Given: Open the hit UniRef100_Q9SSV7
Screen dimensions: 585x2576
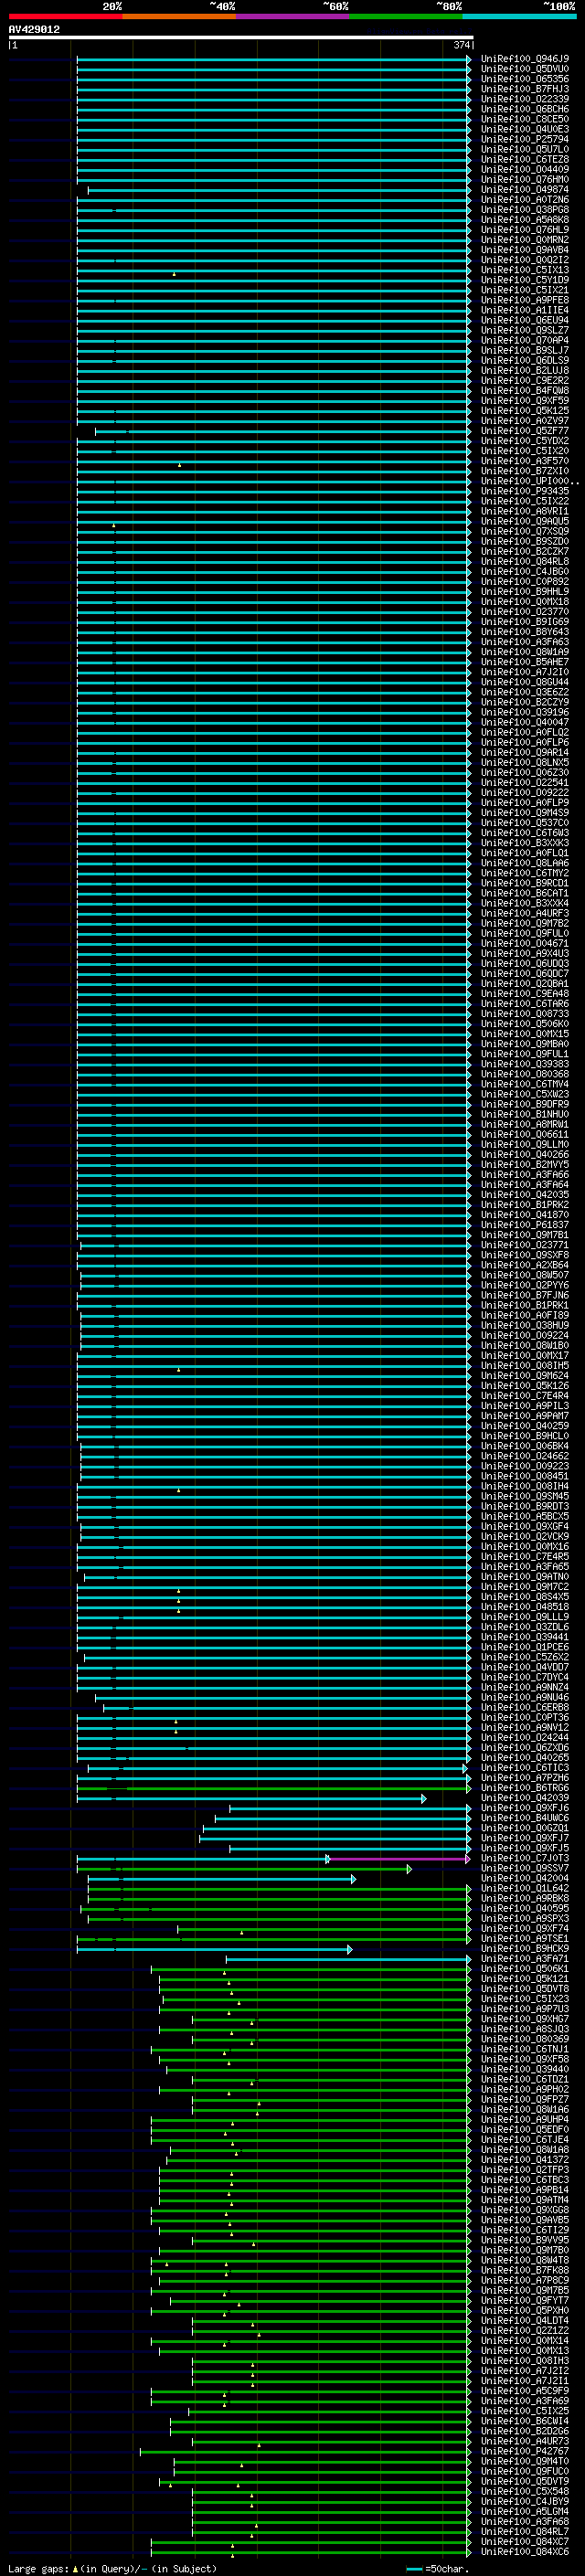Looking at the screenshot, I should (524, 1868).
